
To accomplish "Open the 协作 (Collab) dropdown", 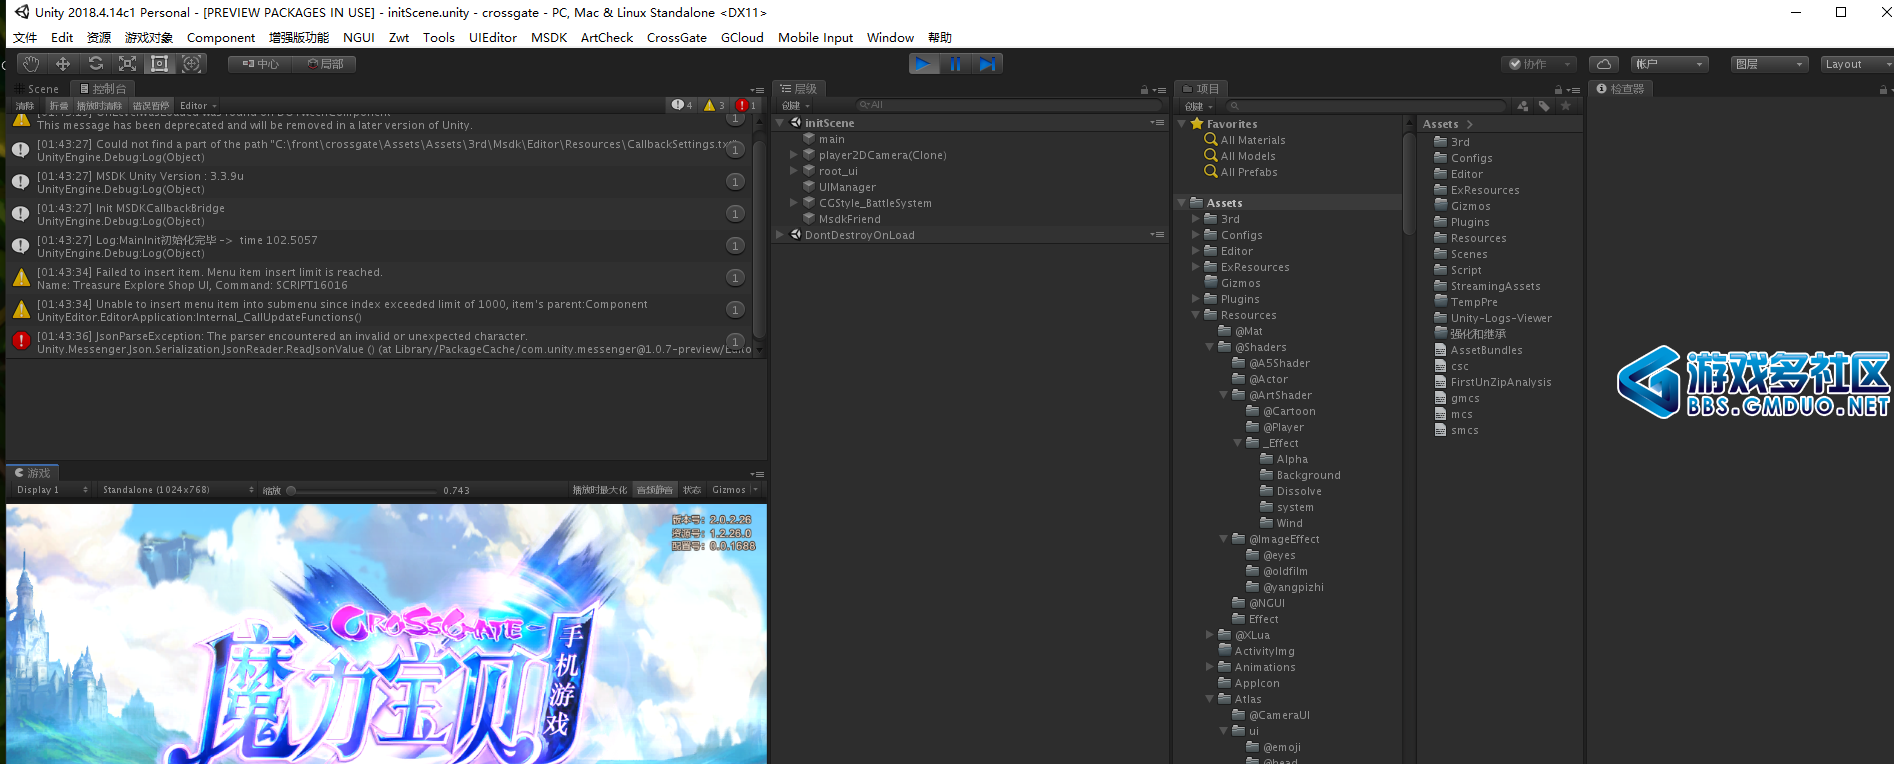I will (1539, 64).
